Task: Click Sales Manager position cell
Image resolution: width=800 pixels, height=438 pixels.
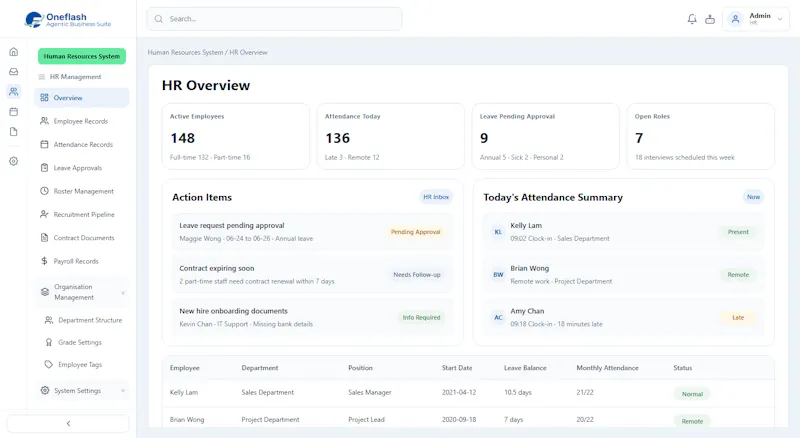Action: point(369,392)
